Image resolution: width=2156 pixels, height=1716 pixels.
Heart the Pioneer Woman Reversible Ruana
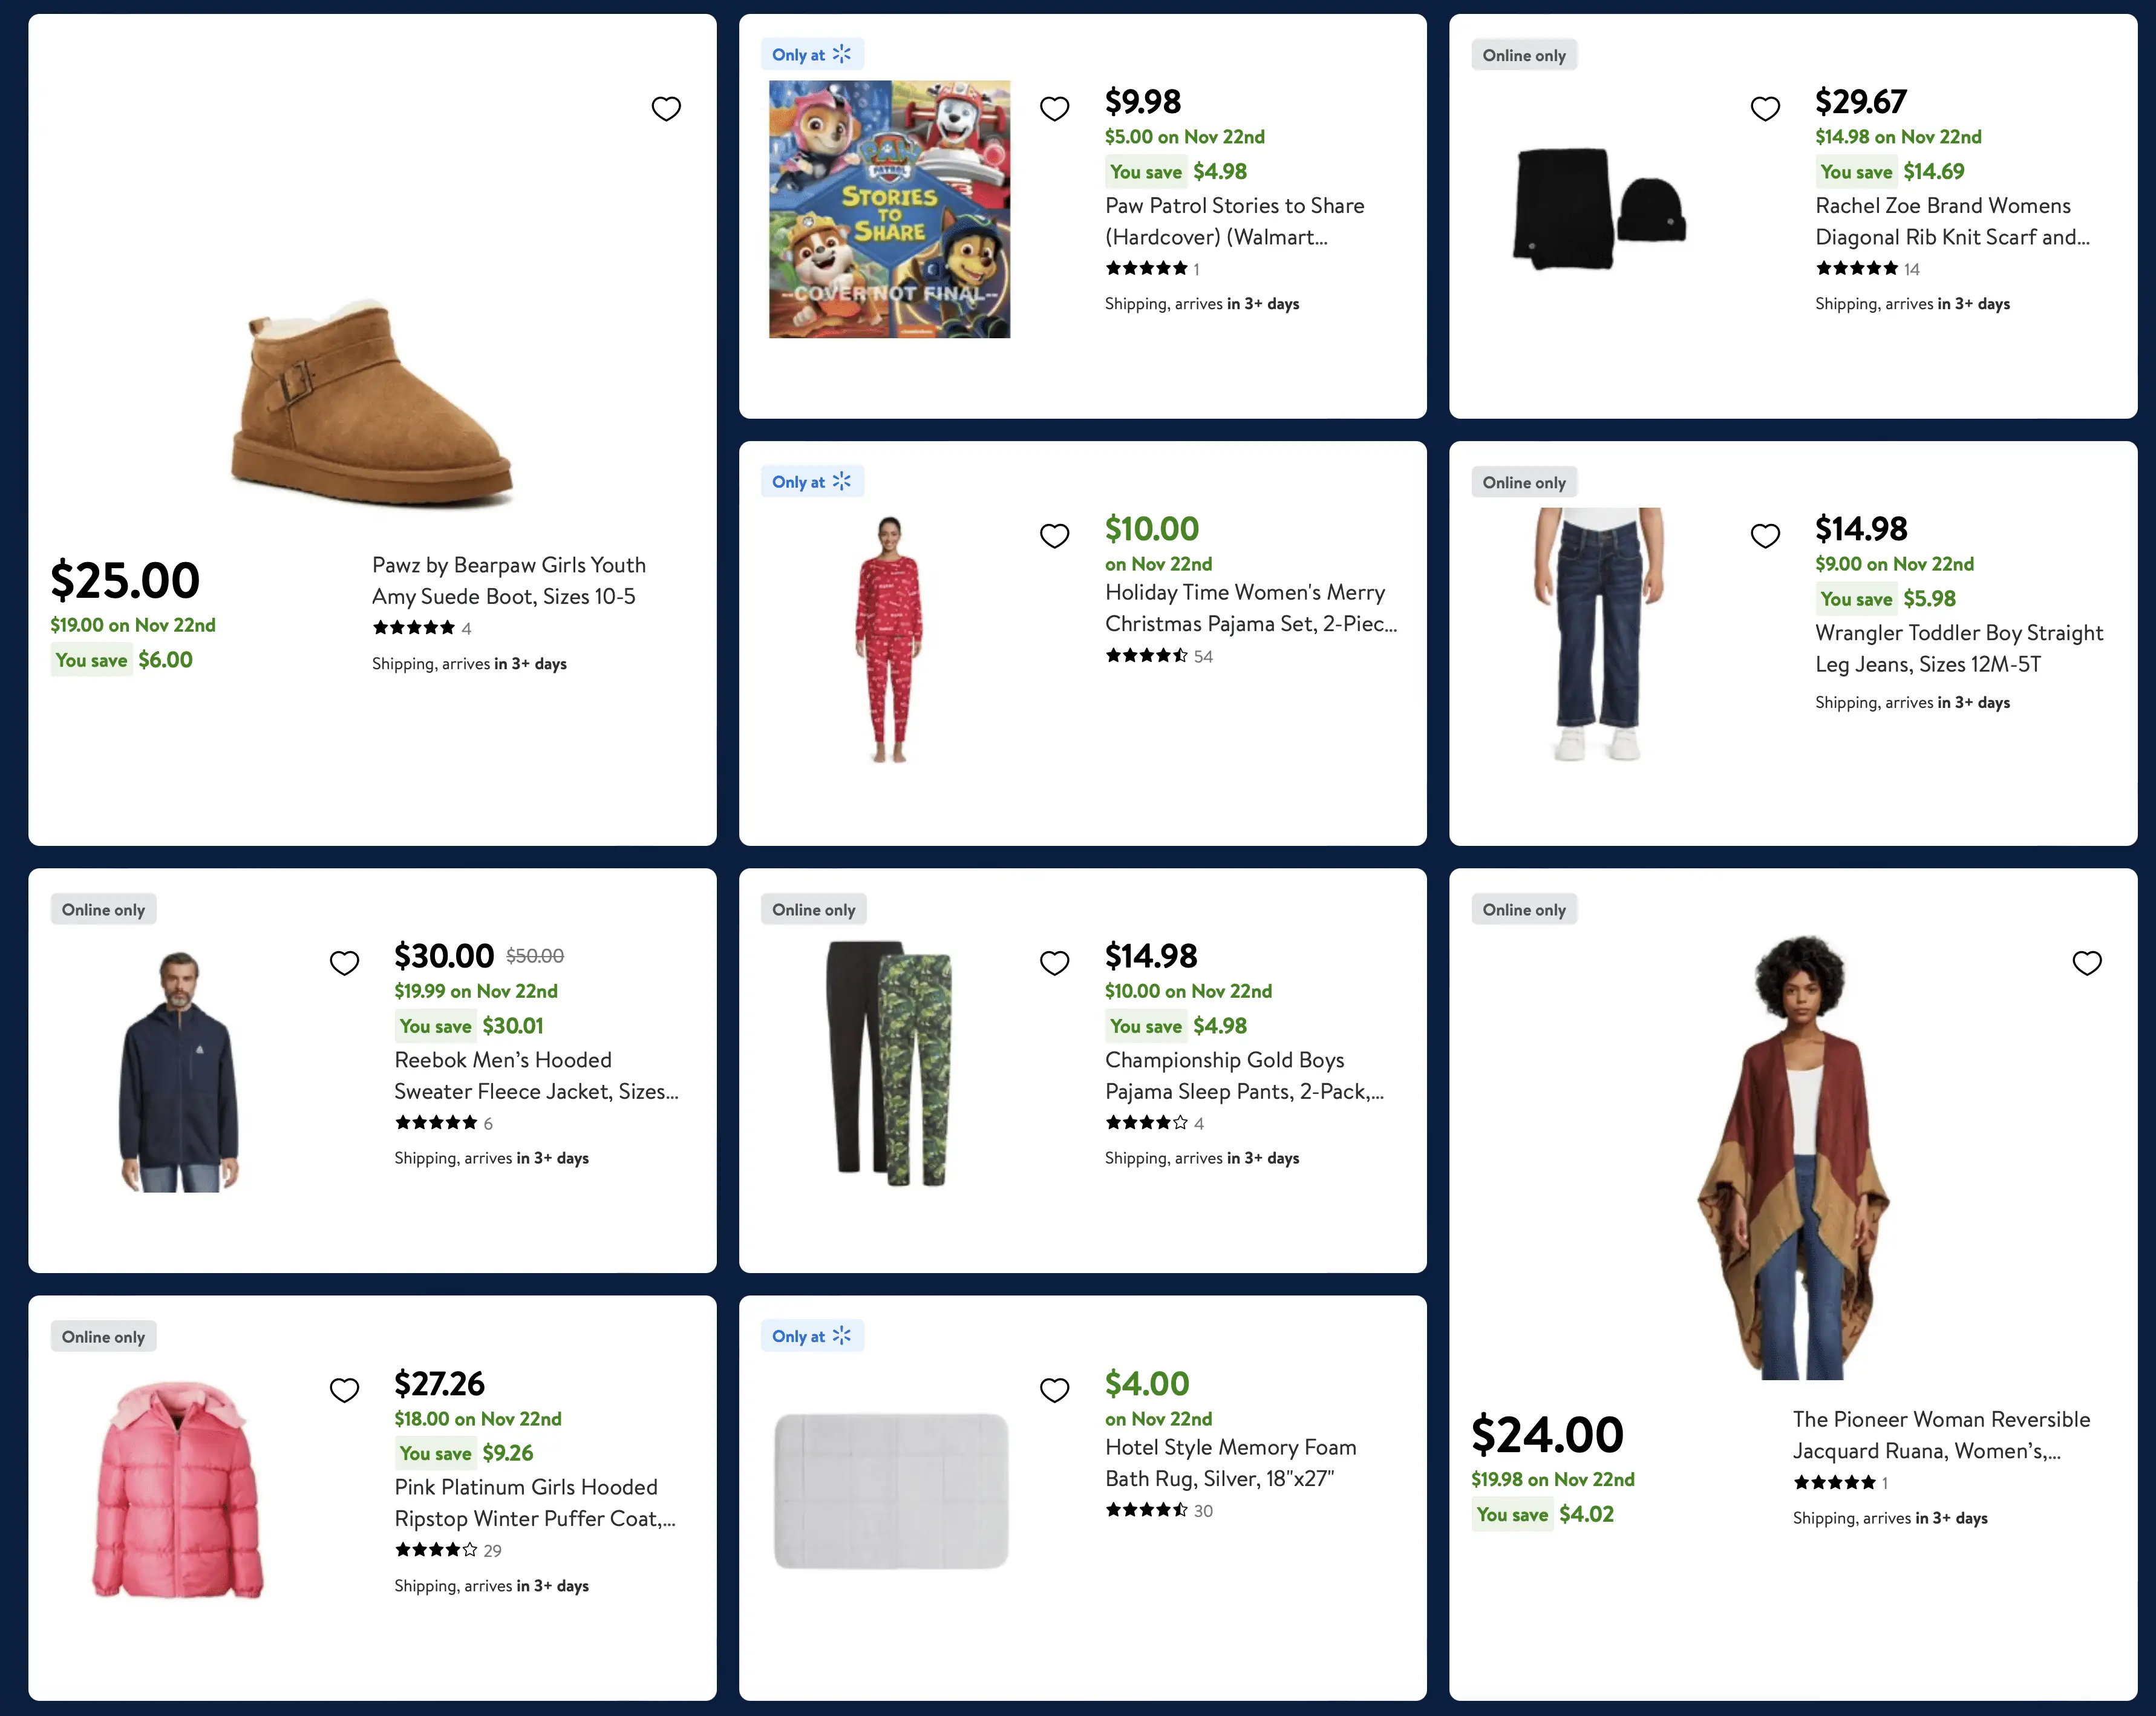(2086, 962)
